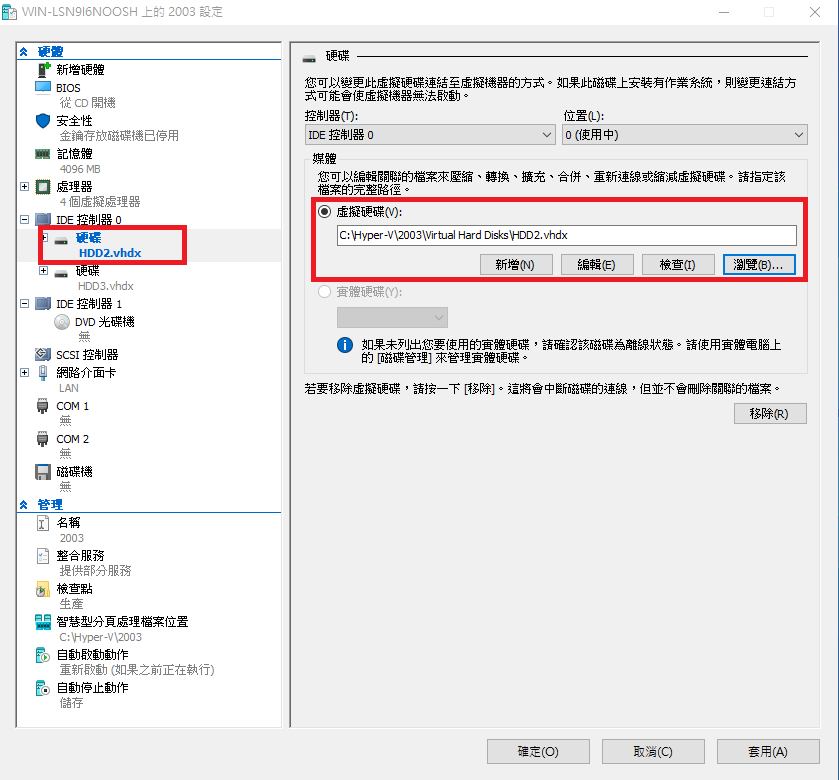Click the 新增(N) button
The height and width of the screenshot is (780, 839).
coord(516,265)
